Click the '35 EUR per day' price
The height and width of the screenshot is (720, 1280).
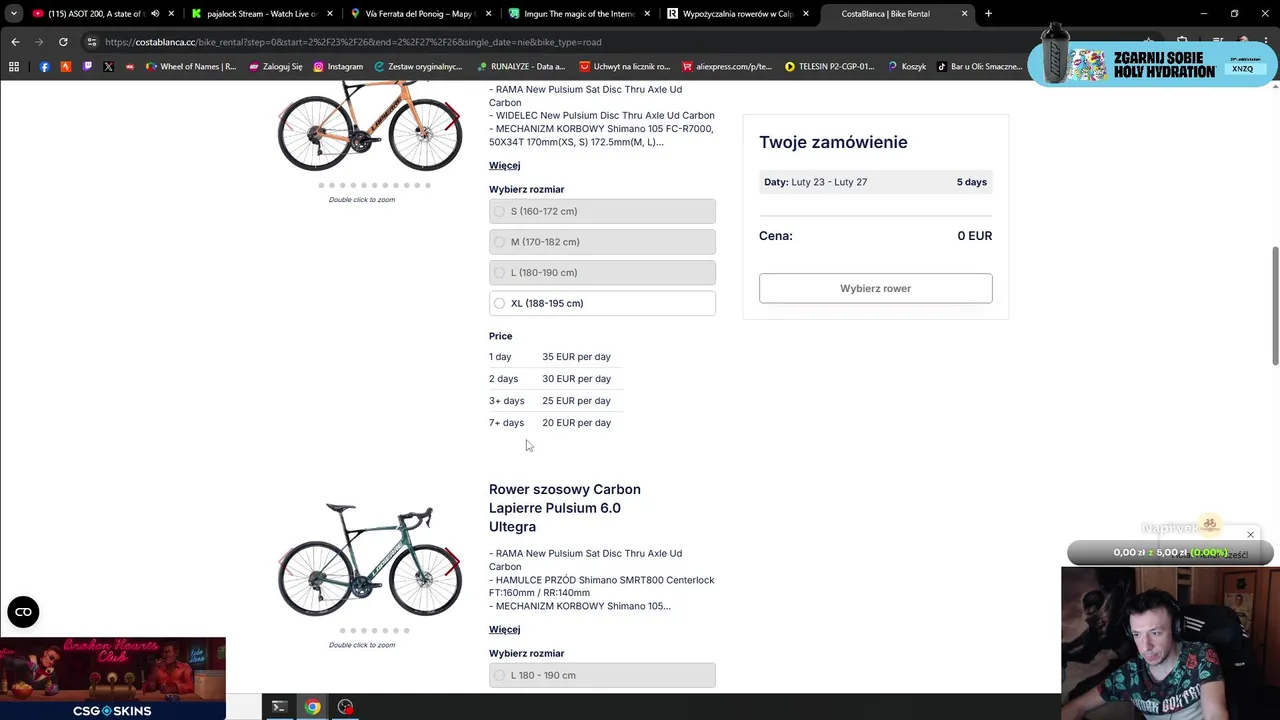point(576,357)
